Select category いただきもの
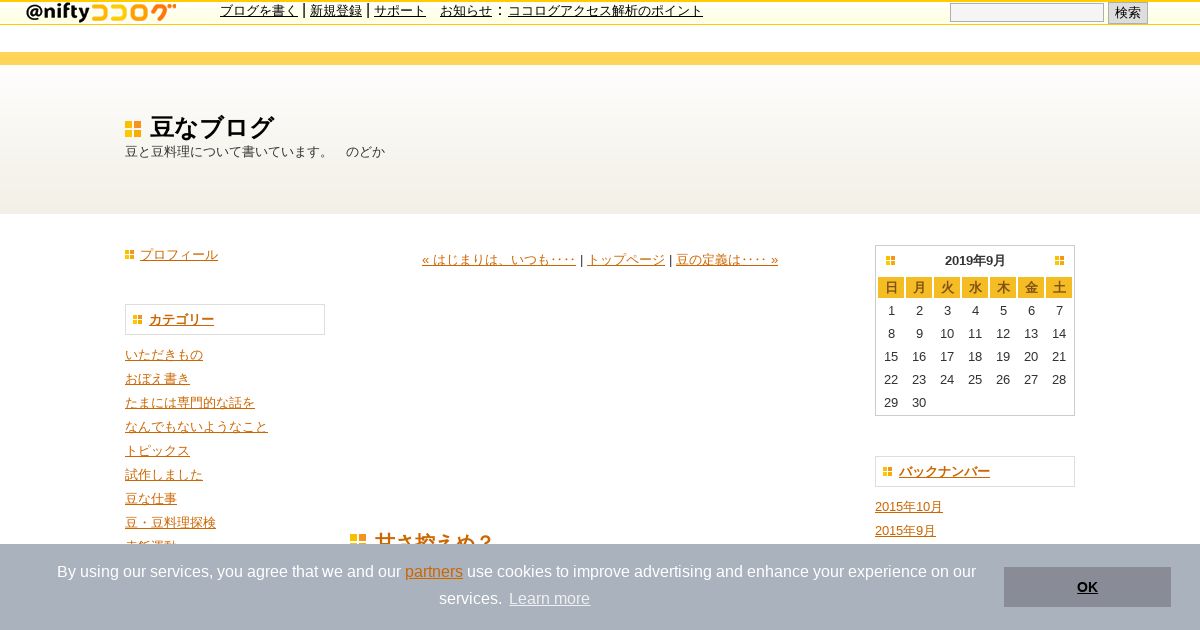This screenshot has width=1200, height=630. pyautogui.click(x=164, y=355)
